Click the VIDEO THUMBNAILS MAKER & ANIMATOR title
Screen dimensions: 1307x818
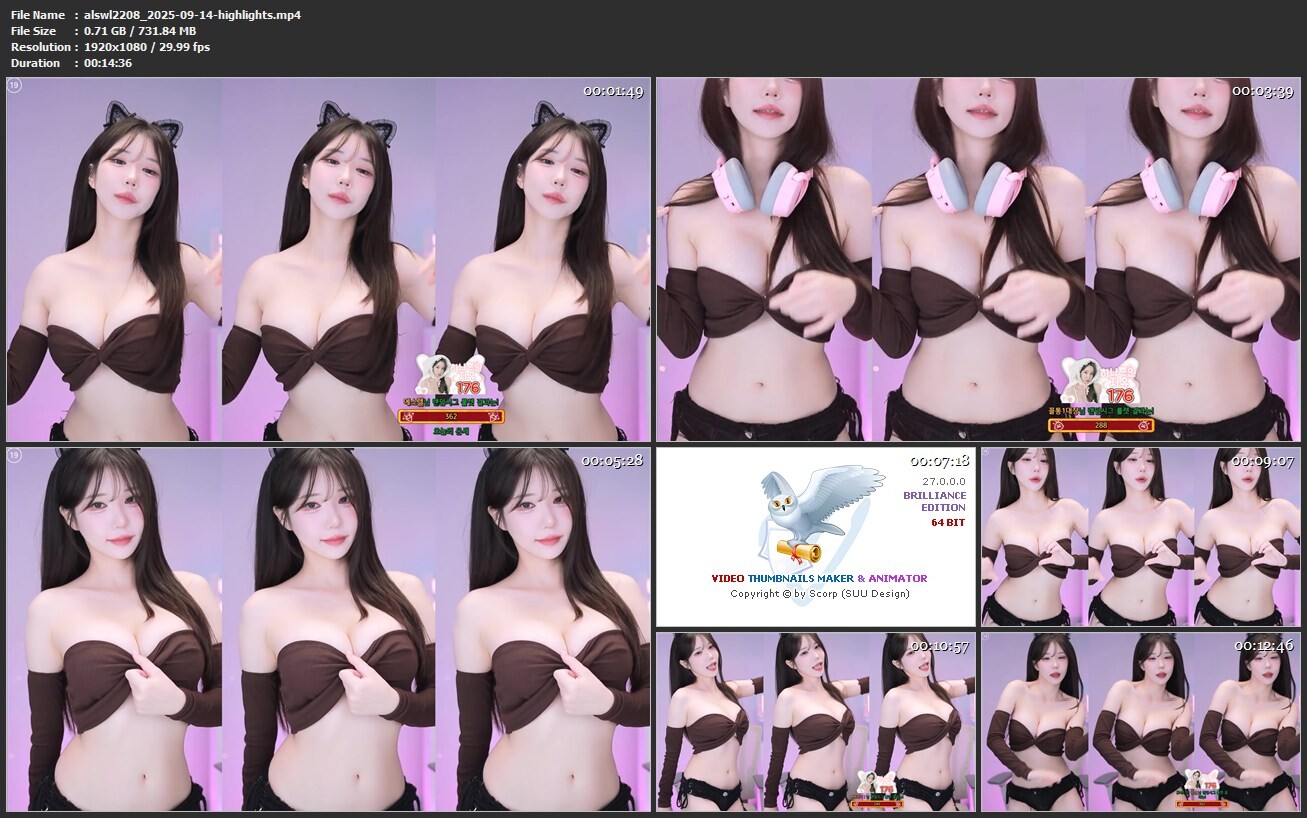click(819, 578)
